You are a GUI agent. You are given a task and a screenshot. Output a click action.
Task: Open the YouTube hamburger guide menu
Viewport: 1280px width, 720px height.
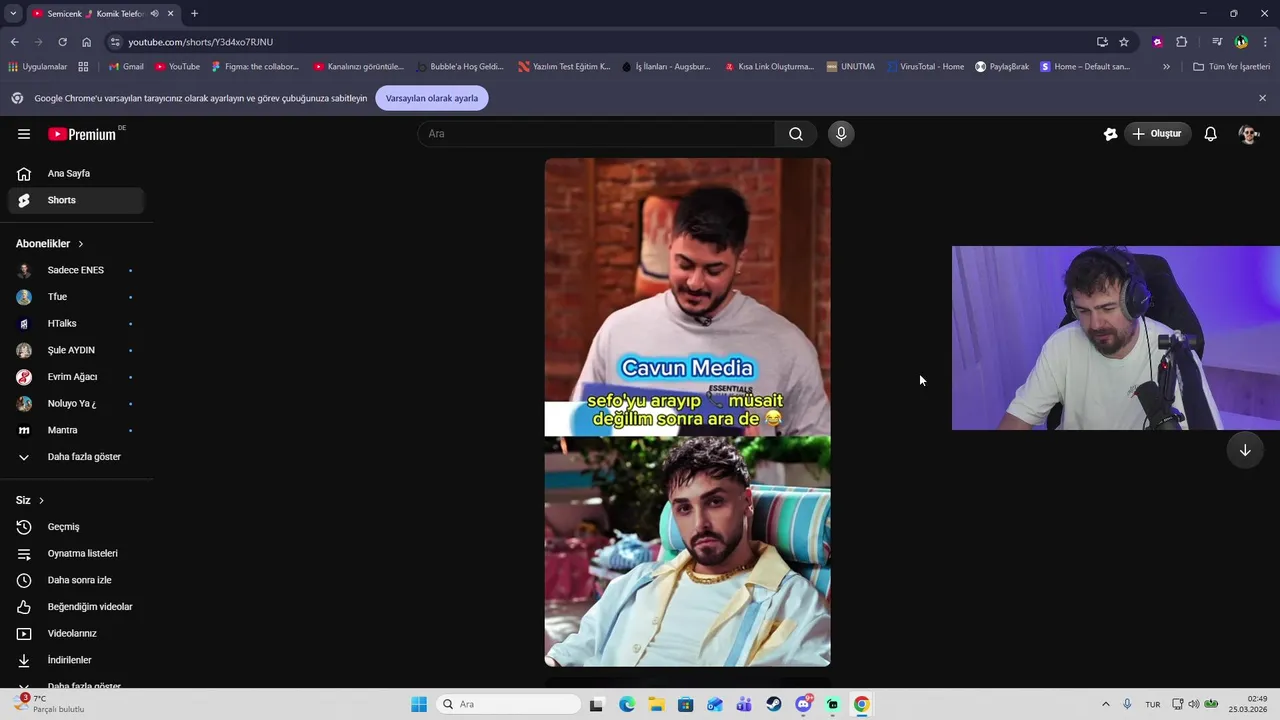[x=24, y=134]
